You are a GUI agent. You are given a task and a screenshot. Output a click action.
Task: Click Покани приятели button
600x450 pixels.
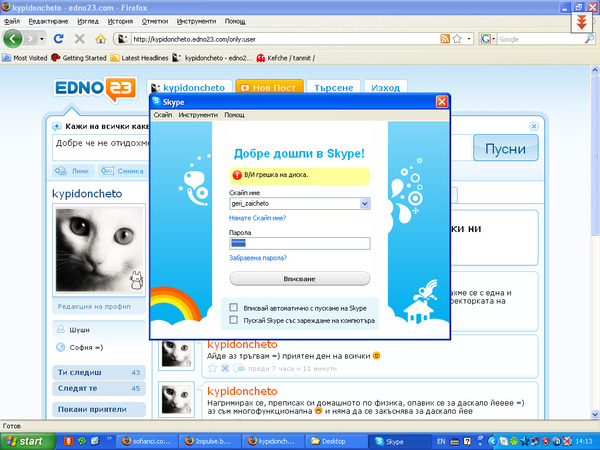(99, 409)
